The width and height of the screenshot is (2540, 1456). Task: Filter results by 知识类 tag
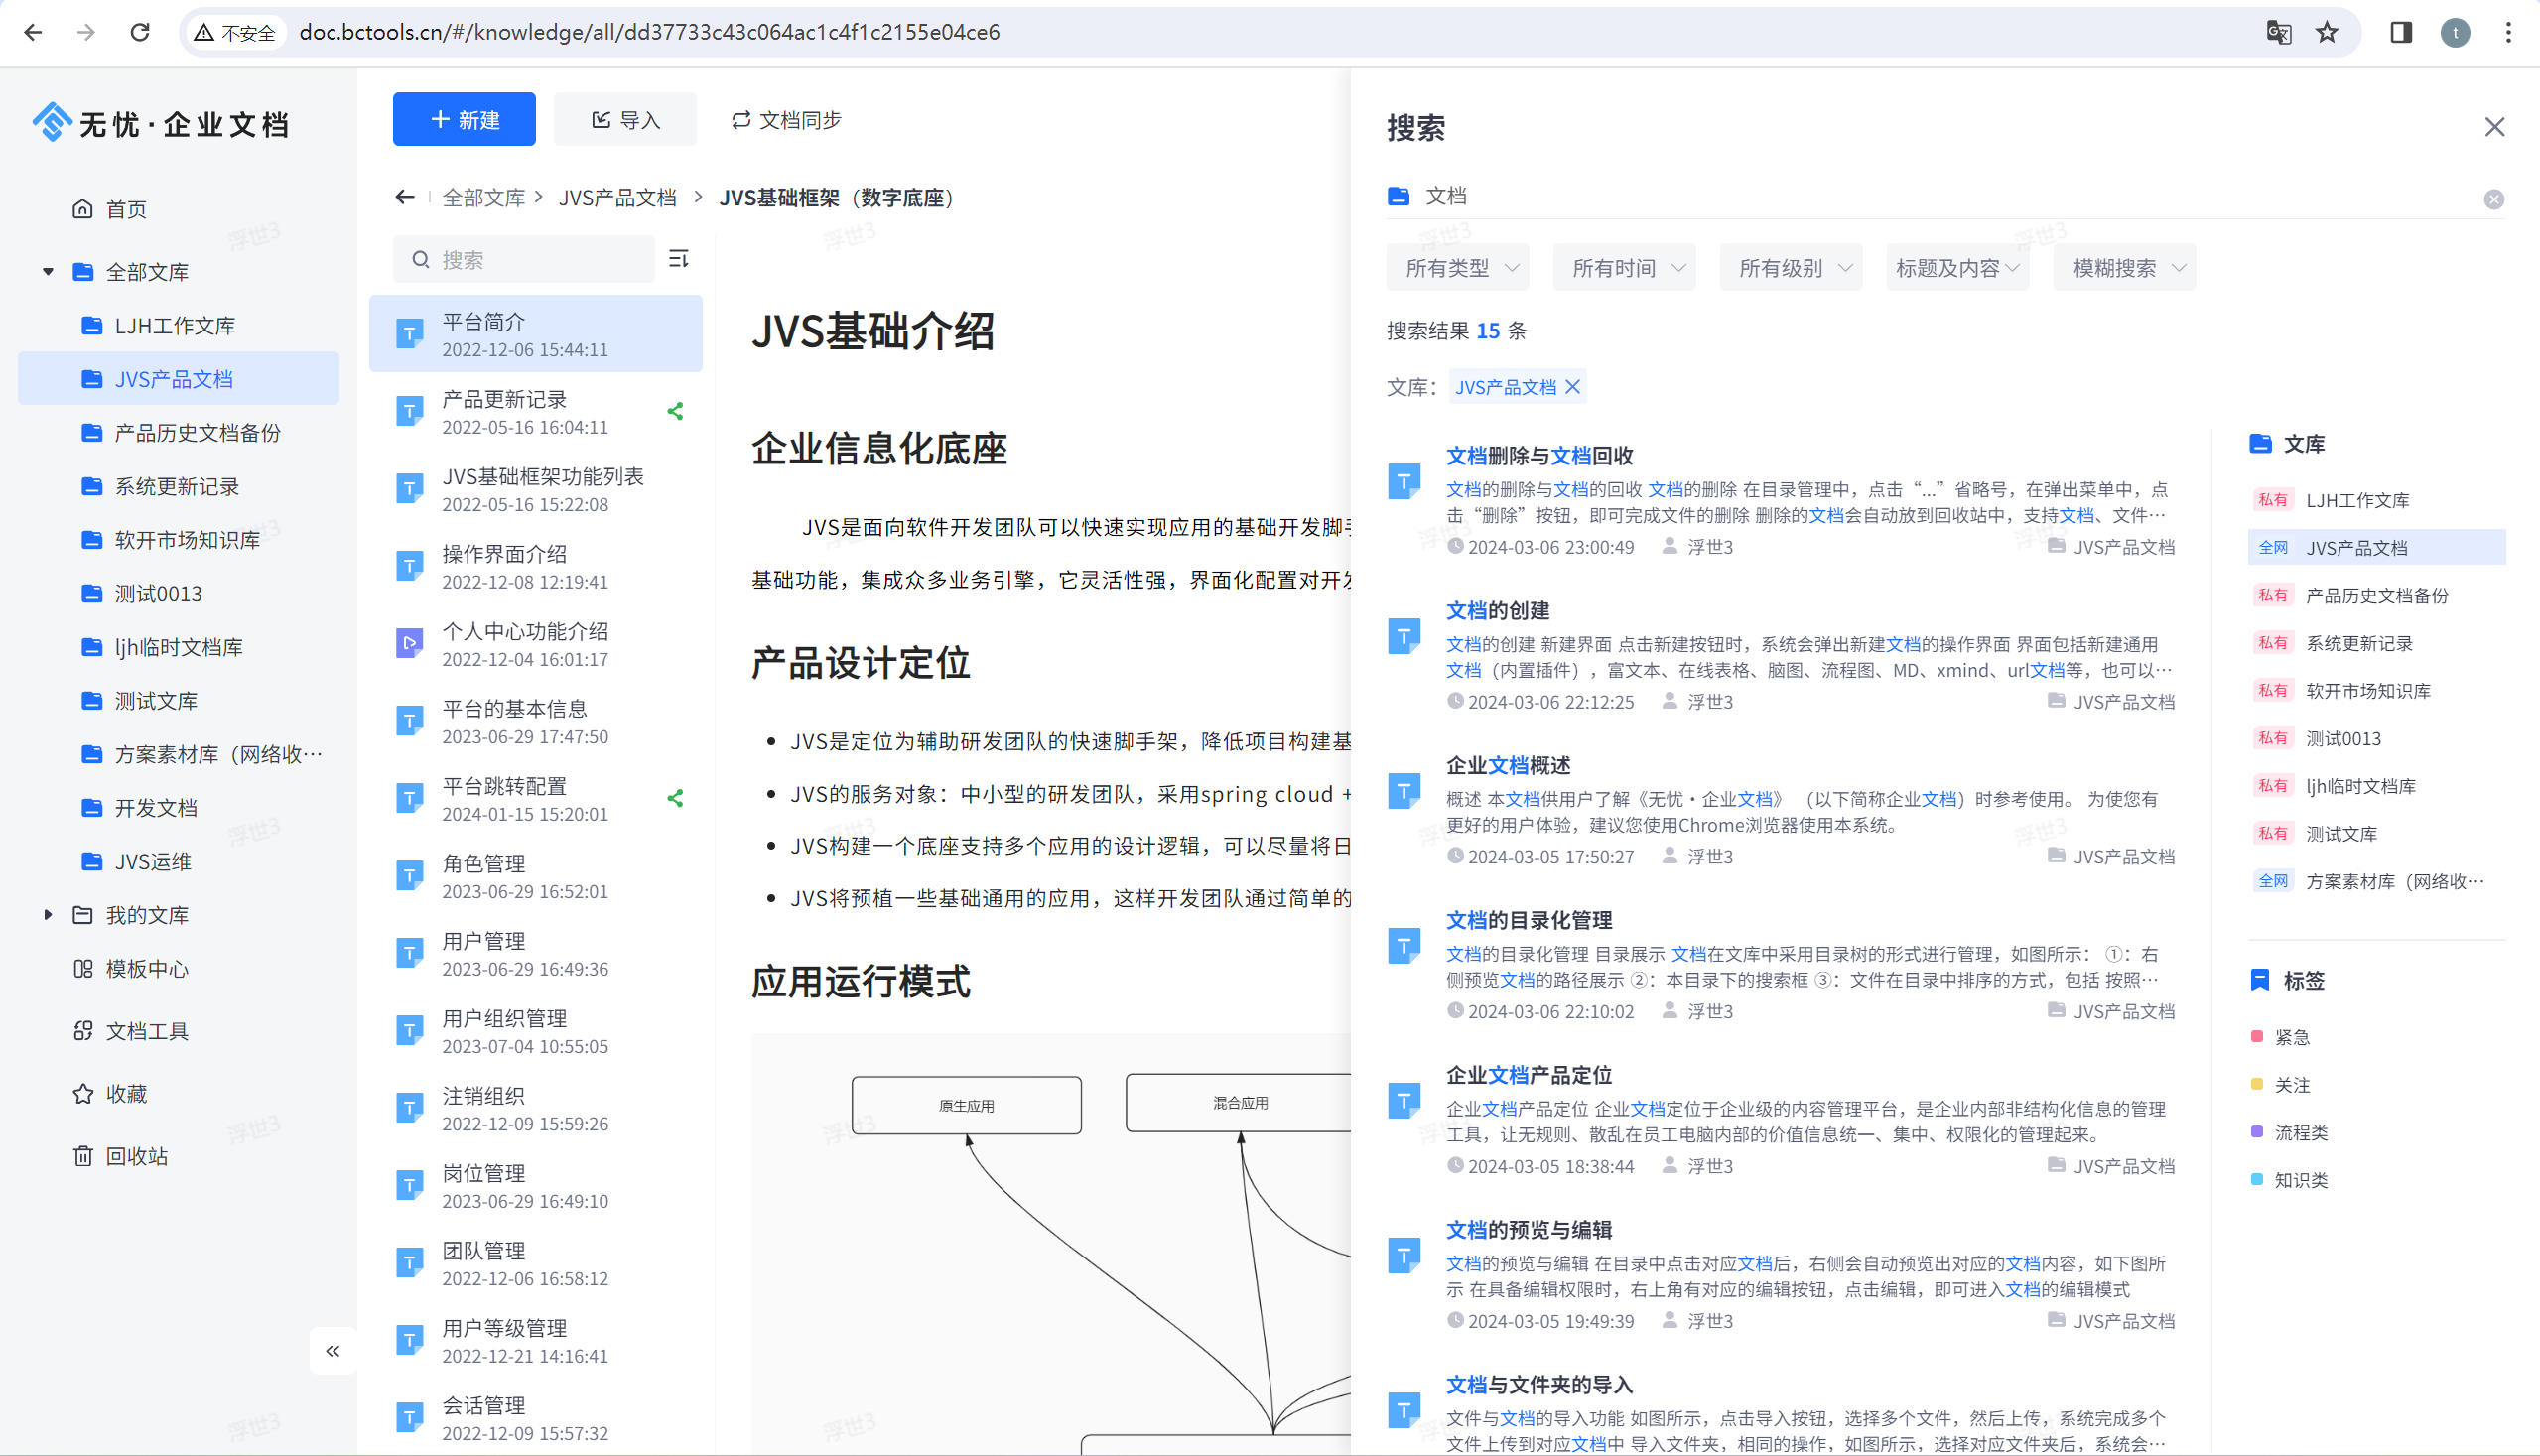coord(2300,1180)
